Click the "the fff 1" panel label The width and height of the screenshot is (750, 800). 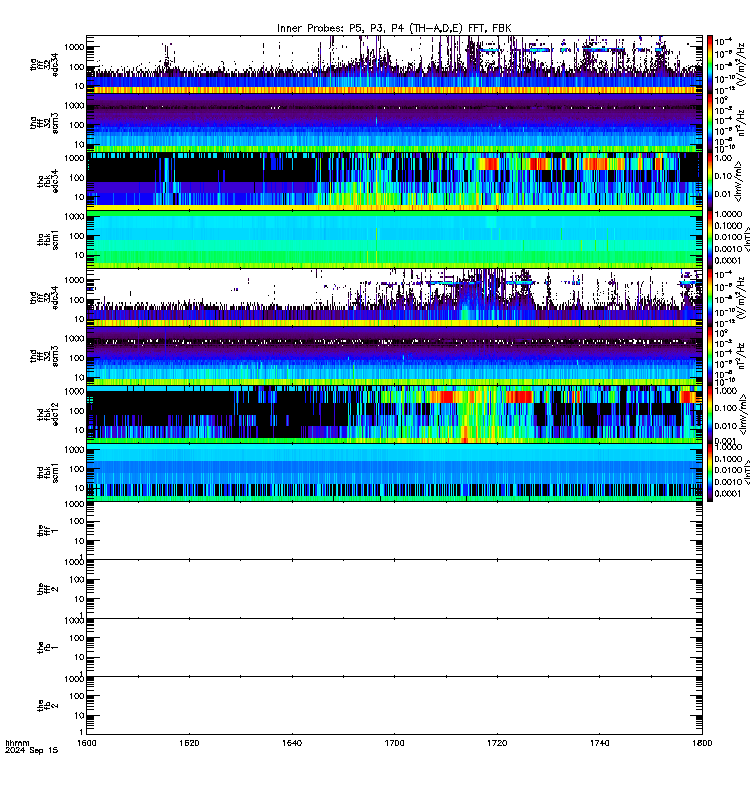point(48,531)
